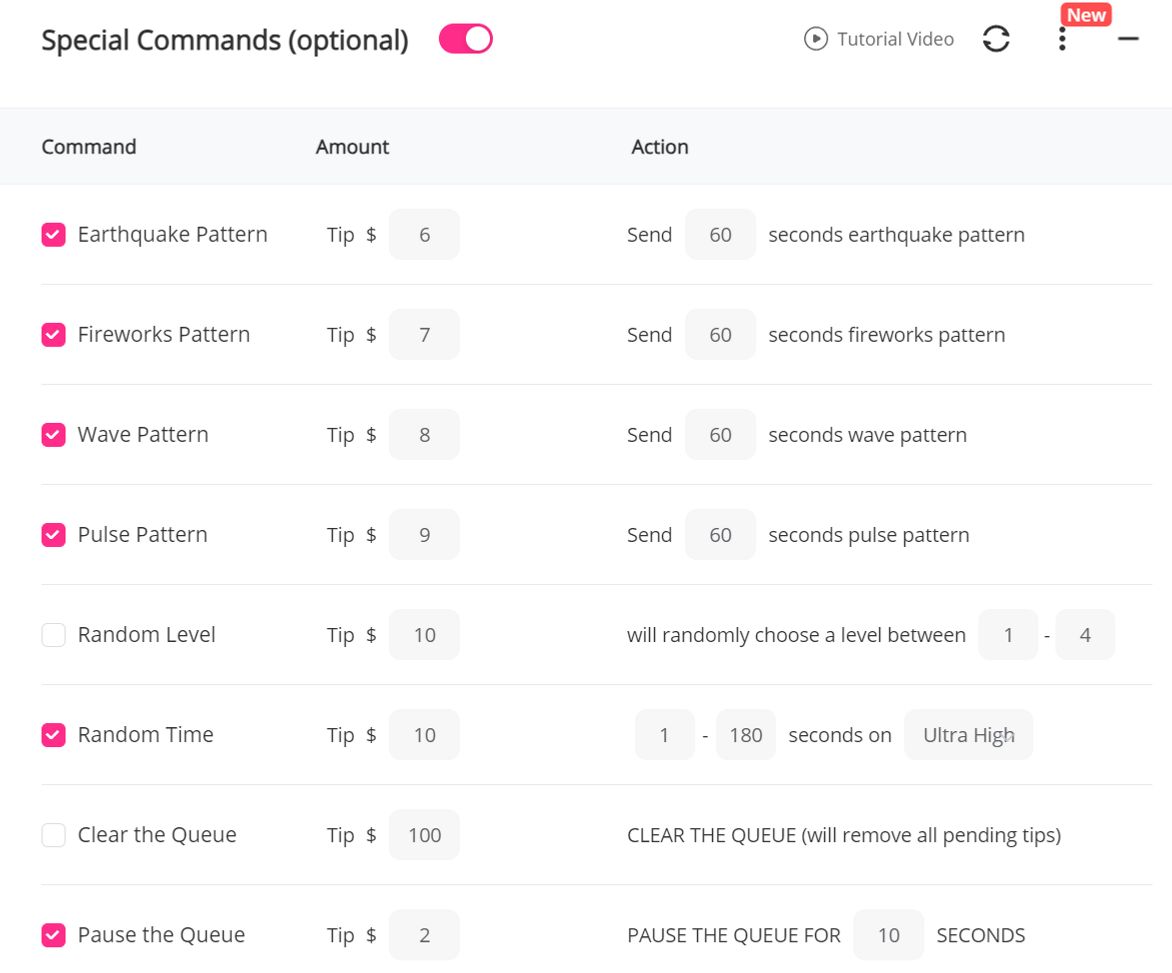The width and height of the screenshot is (1172, 973).
Task: Uncheck the Wave Pattern checkbox
Action: click(53, 435)
